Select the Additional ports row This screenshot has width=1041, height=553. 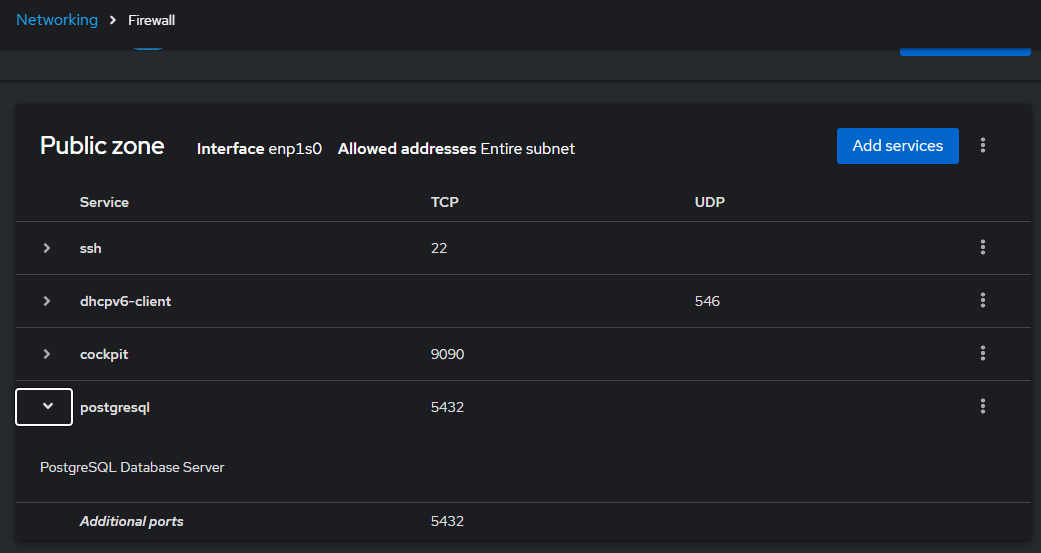pyautogui.click(x=523, y=521)
